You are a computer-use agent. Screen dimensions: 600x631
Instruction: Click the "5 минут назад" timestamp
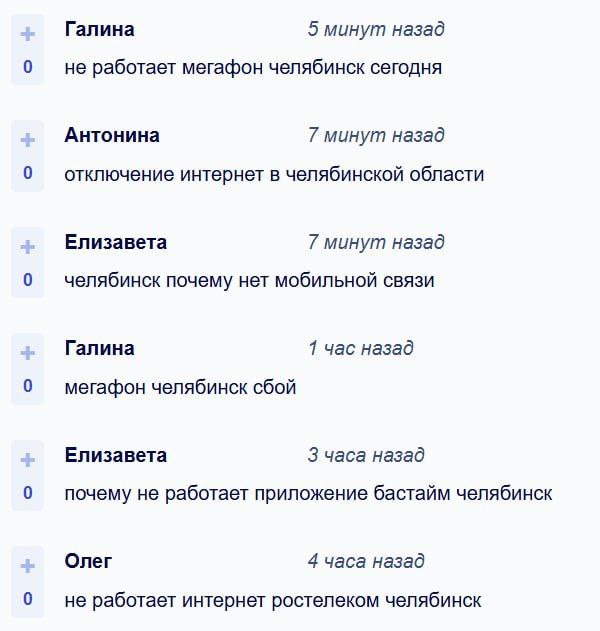pos(376,29)
